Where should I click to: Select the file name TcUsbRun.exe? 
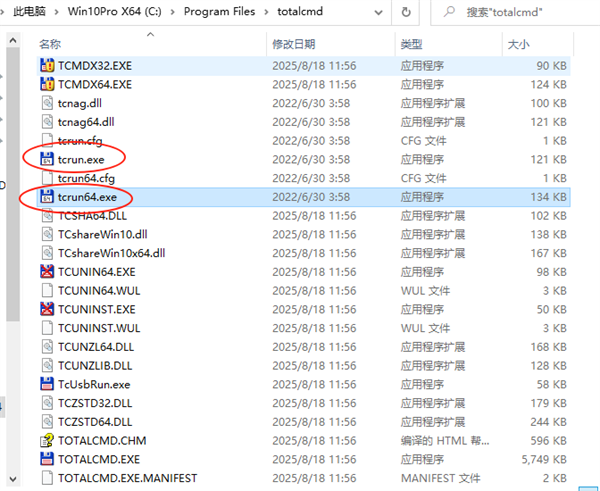[x=94, y=384]
